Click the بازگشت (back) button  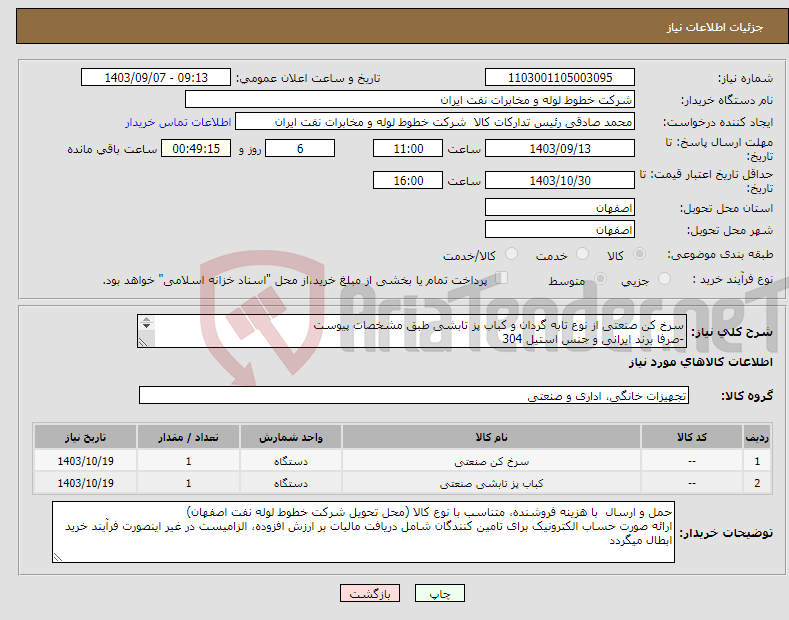[x=370, y=593]
